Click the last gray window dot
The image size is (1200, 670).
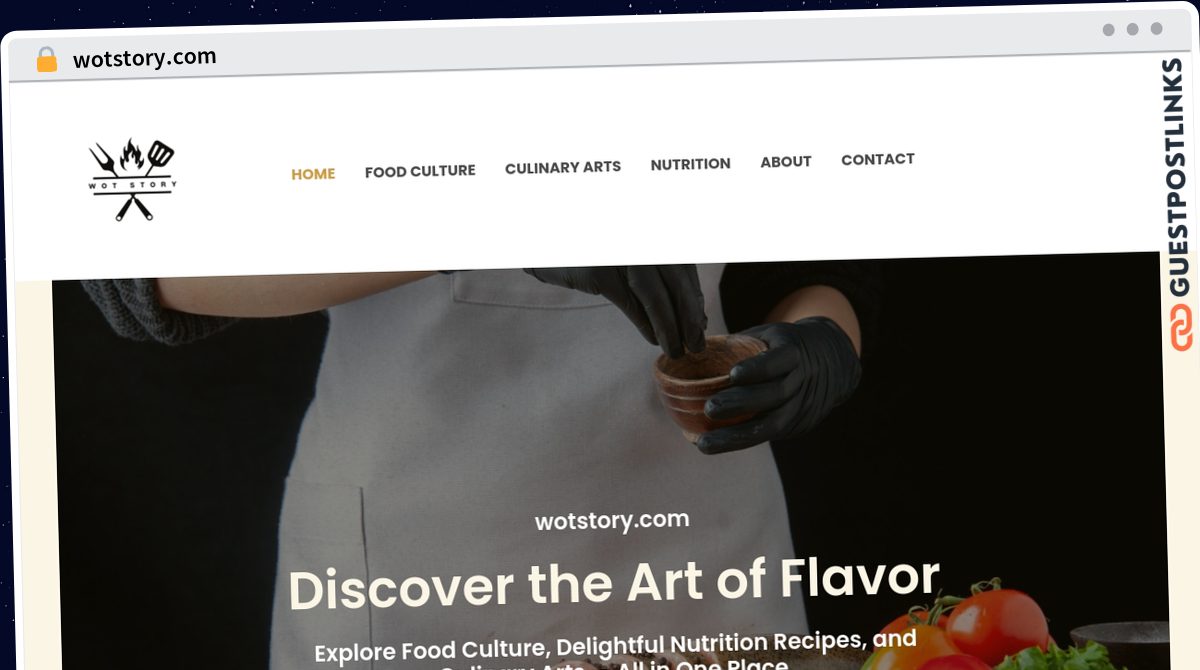[1157, 29]
